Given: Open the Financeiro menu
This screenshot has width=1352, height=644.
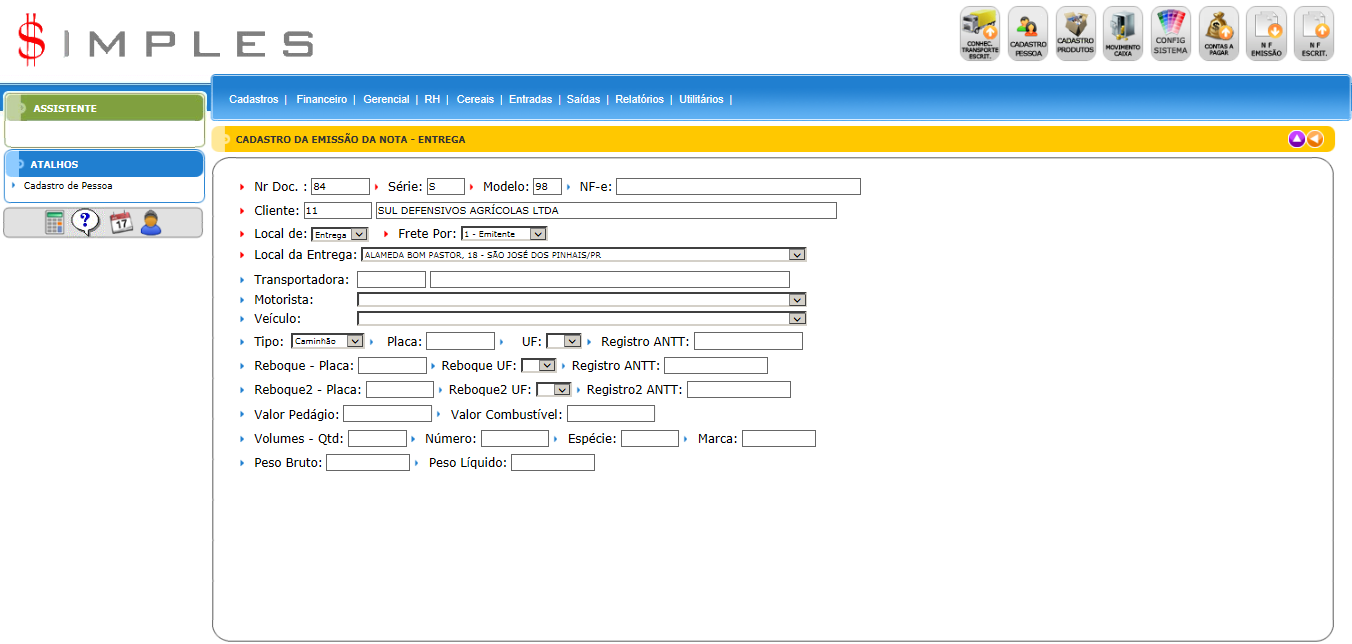Looking at the screenshot, I should click(x=321, y=100).
